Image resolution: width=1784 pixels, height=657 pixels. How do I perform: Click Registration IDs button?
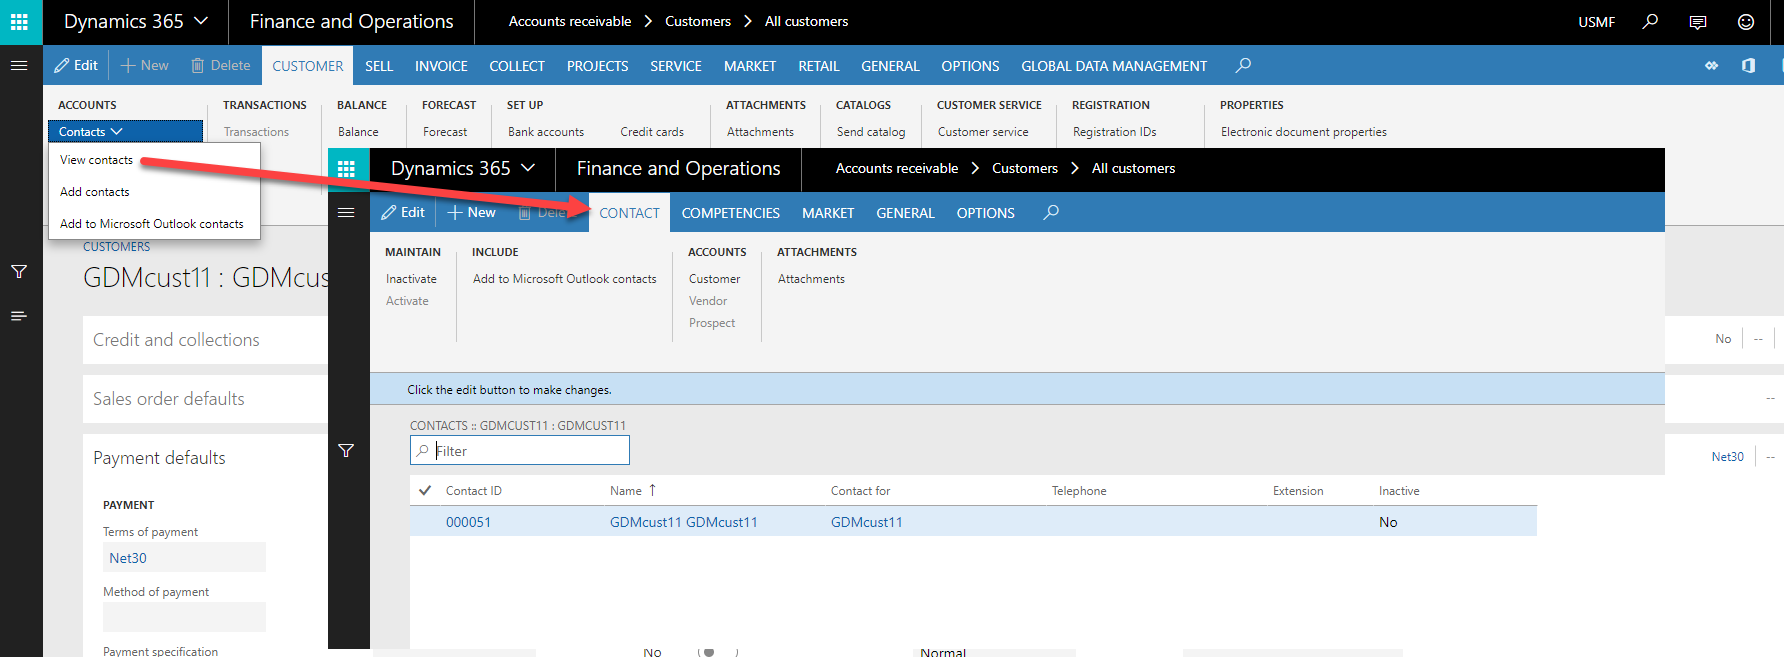coord(1114,132)
